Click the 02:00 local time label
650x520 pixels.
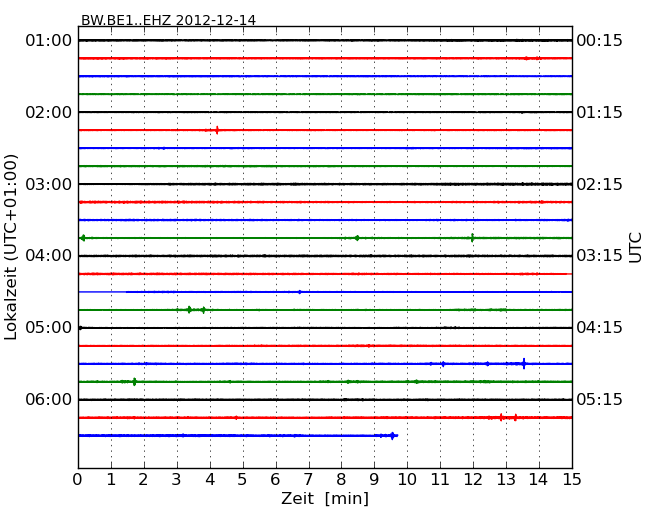[x=49, y=112]
